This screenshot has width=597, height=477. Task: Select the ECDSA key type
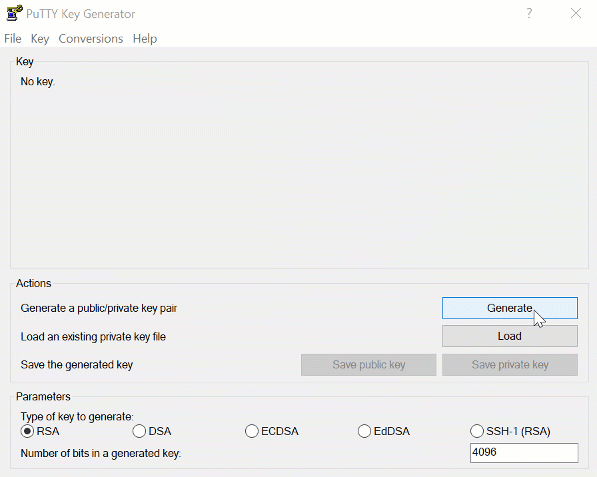(272, 431)
